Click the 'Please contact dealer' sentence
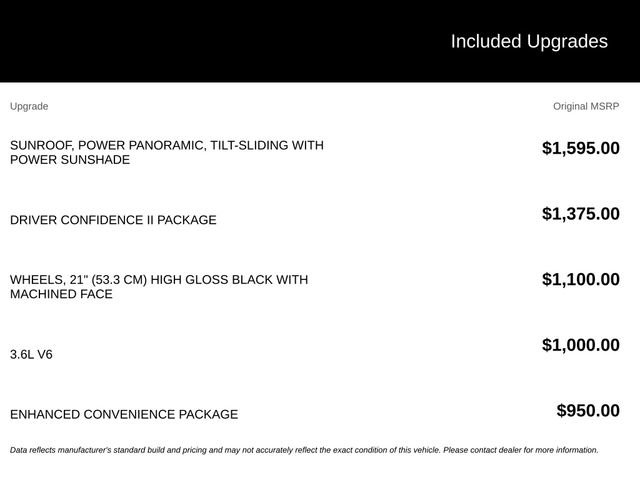Viewport: 640px width, 480px height. tap(521, 450)
